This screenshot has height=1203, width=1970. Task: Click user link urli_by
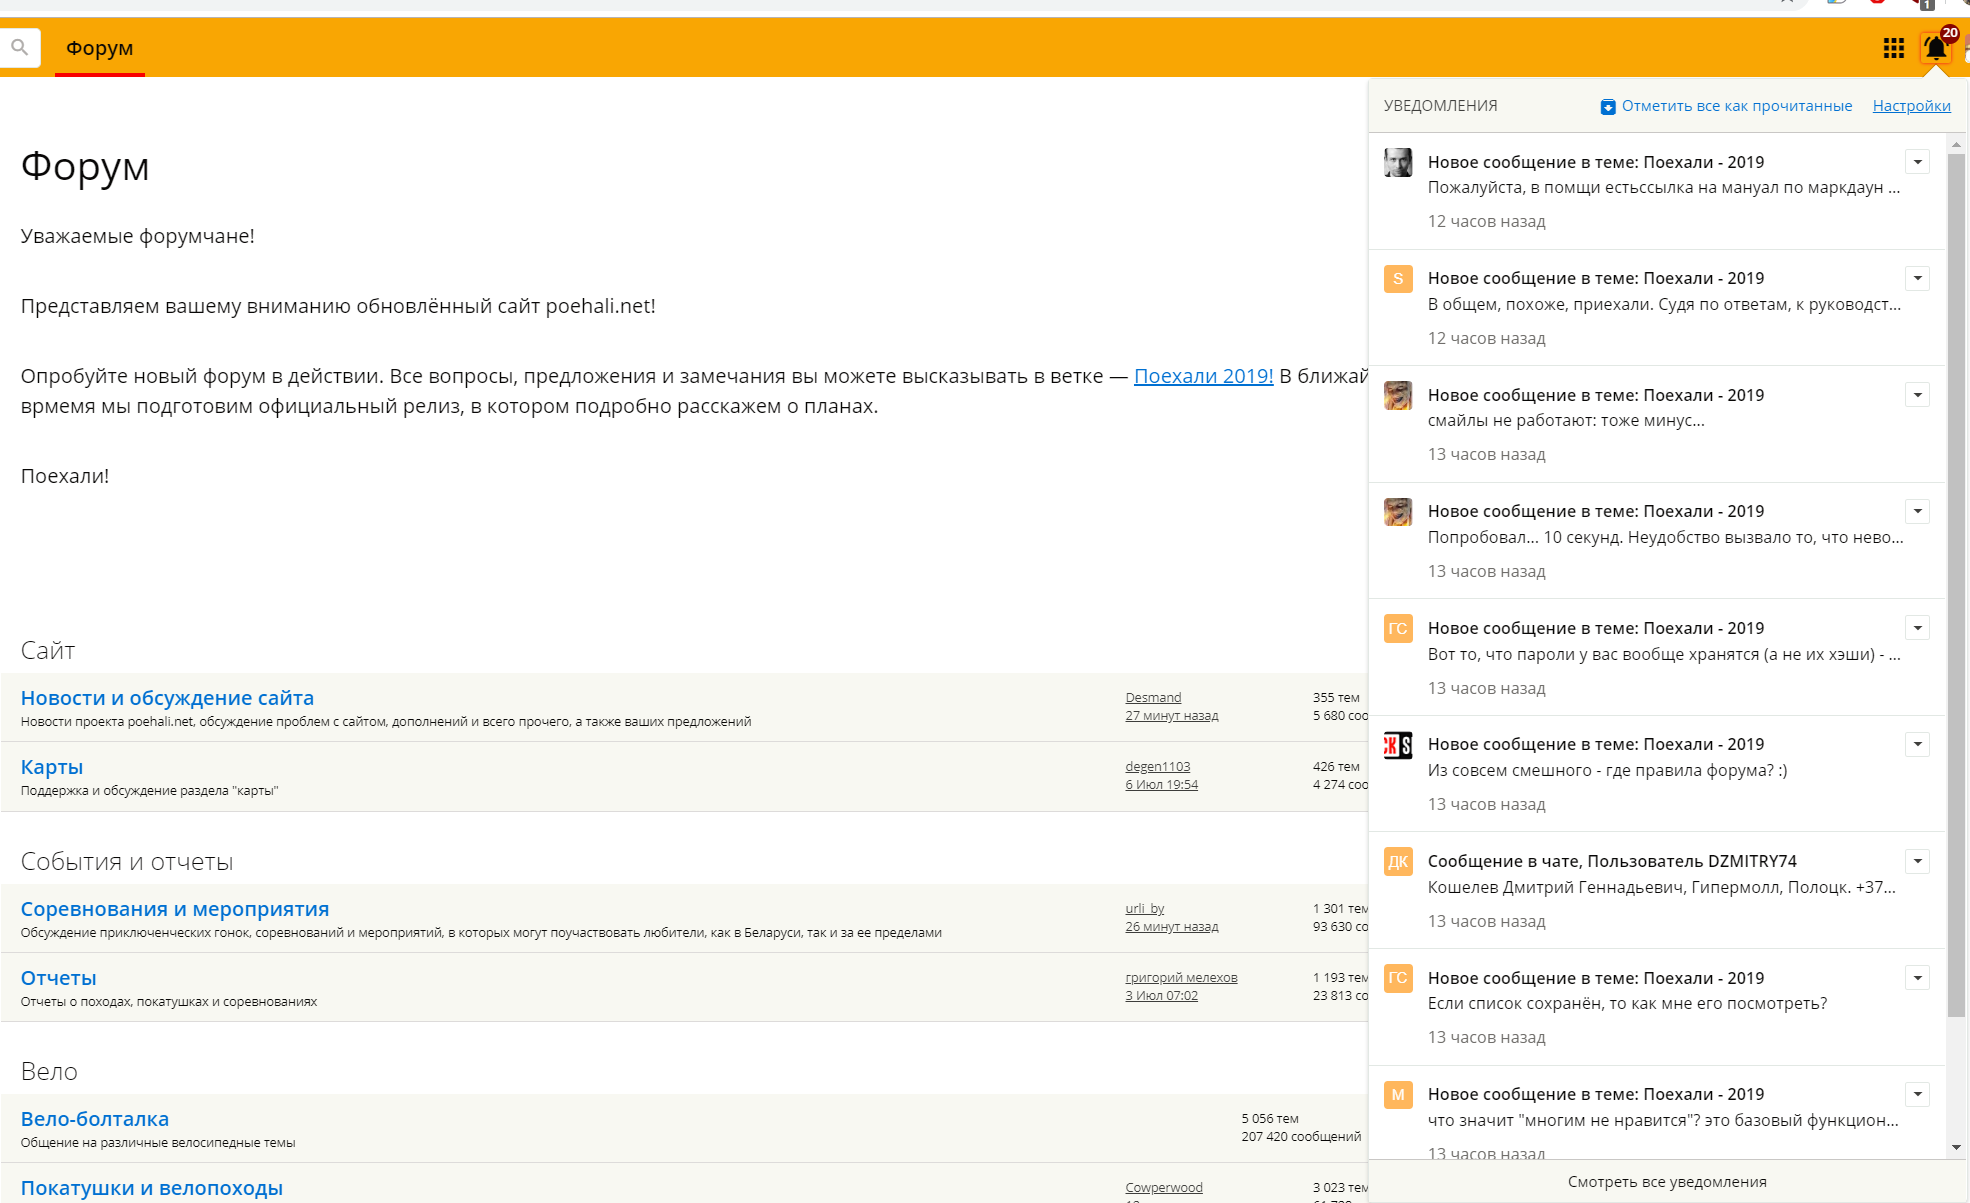click(1145, 908)
